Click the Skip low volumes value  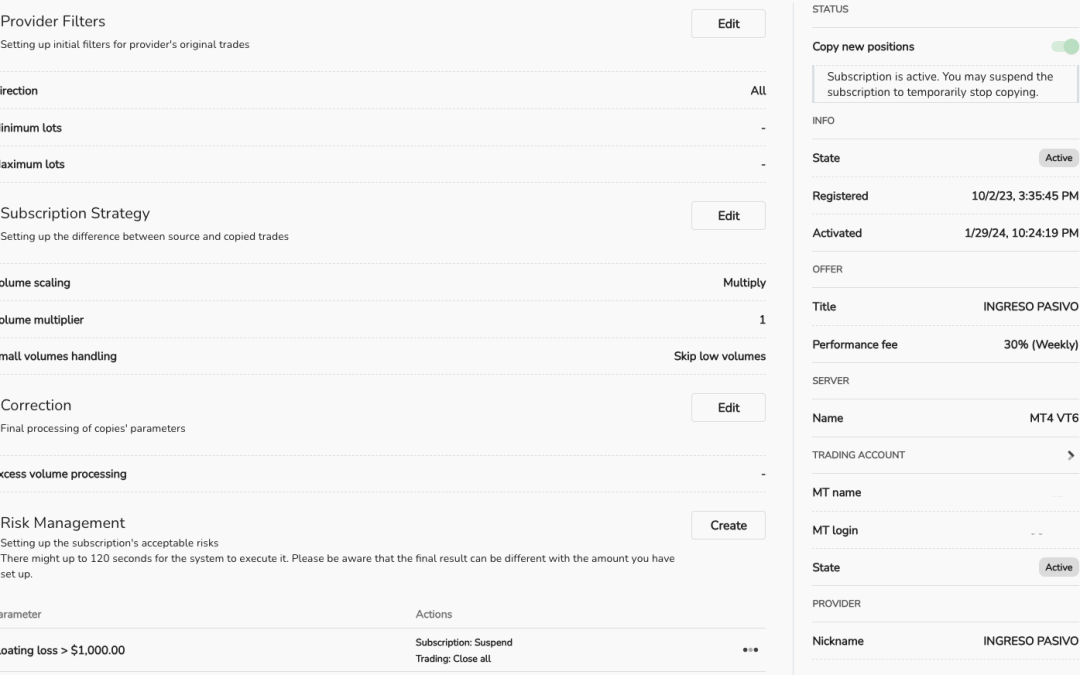click(x=719, y=356)
